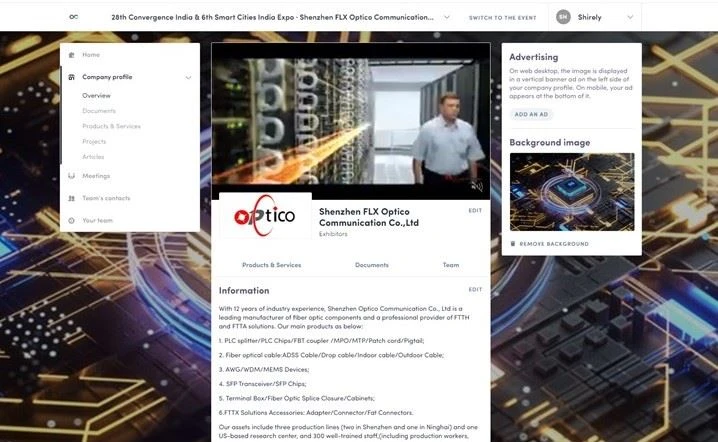Click the company name Shenzhen FLX Optico
Screen dimensions: 718x442
pos(369,217)
